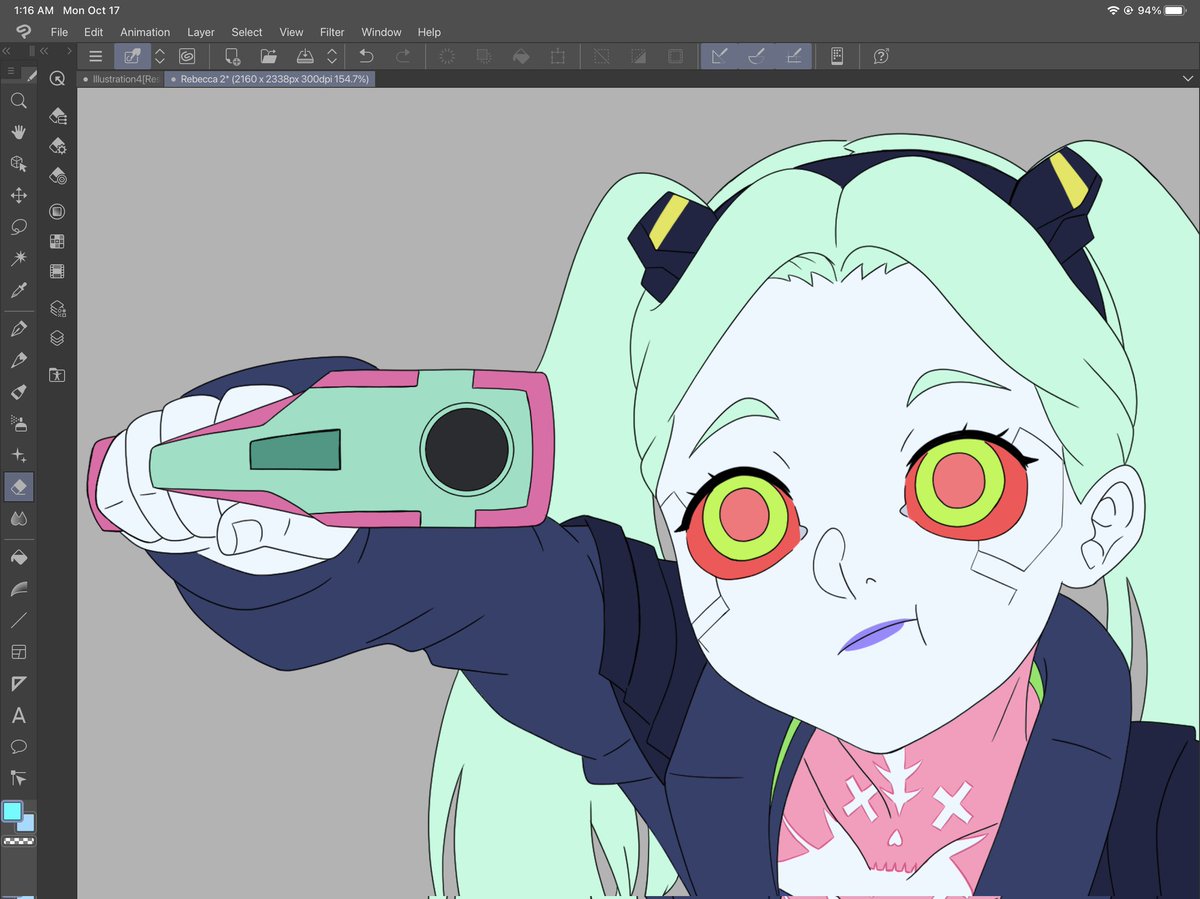Select the Text tool
1200x899 pixels.
pos(18,716)
